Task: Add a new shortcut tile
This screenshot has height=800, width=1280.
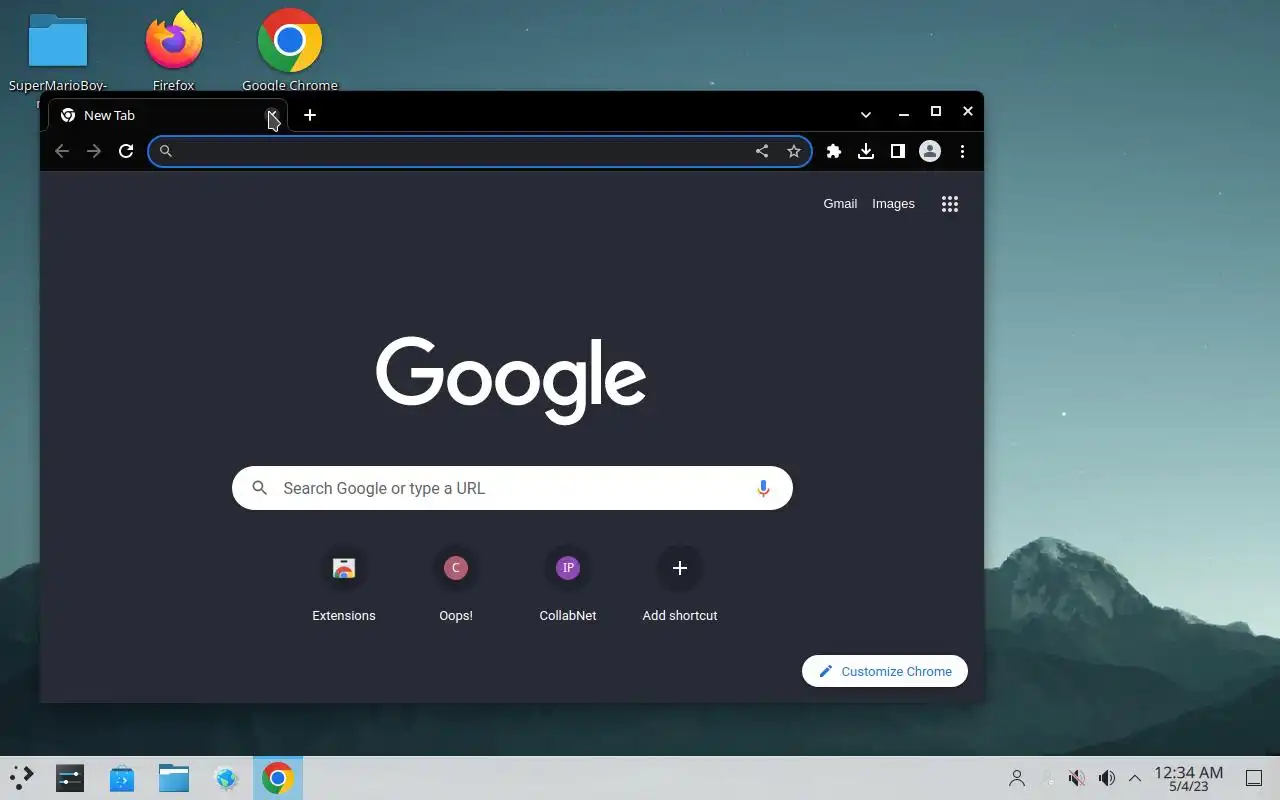Action: click(x=680, y=584)
